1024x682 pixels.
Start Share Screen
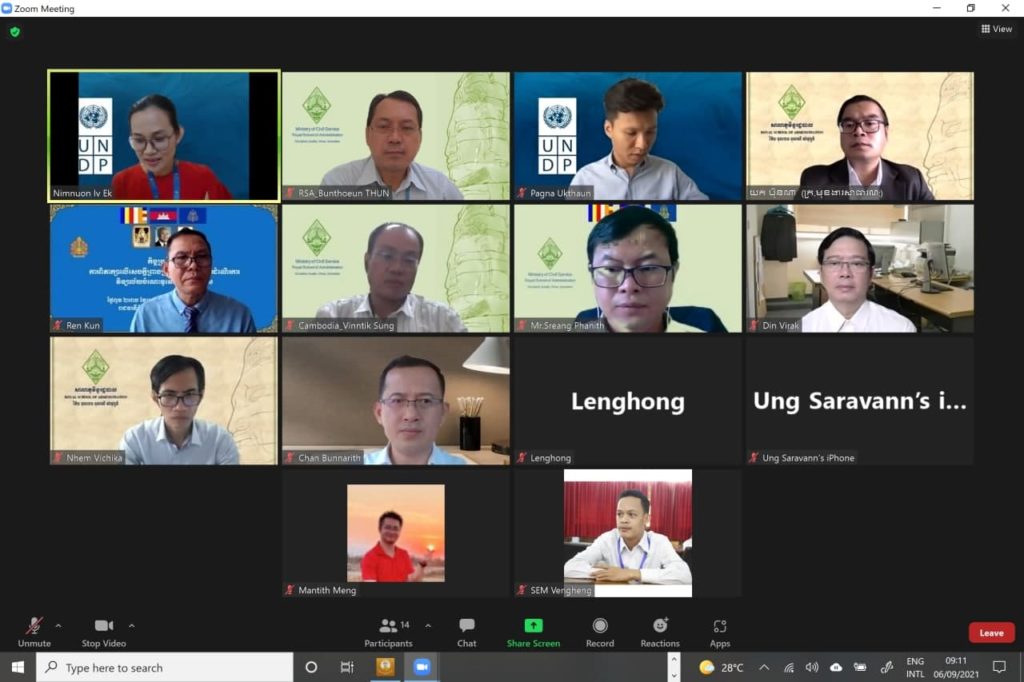533,632
